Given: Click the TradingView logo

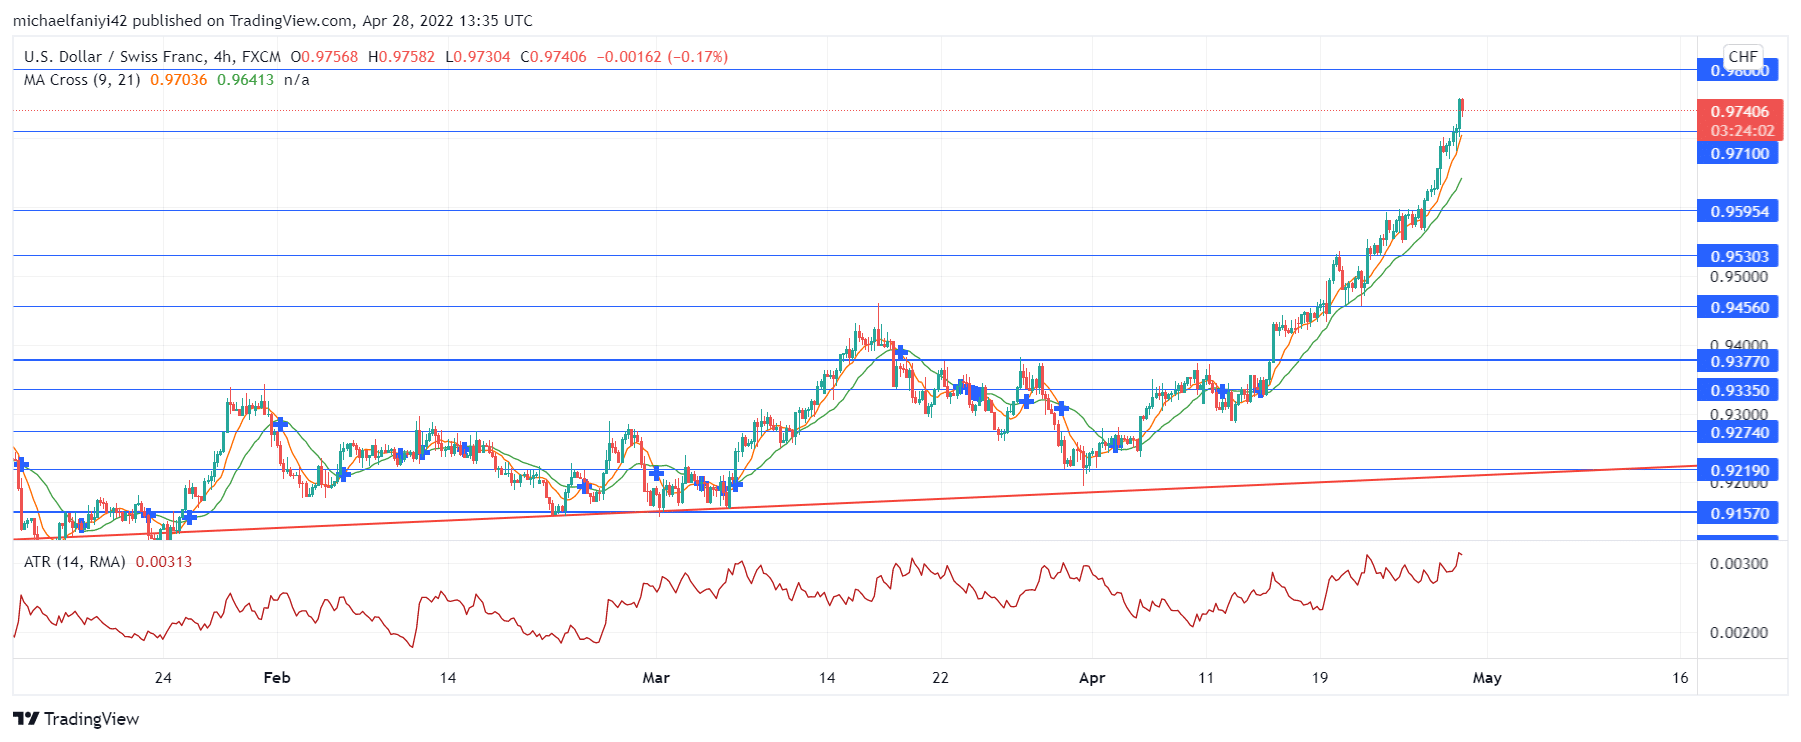Looking at the screenshot, I should (76, 719).
